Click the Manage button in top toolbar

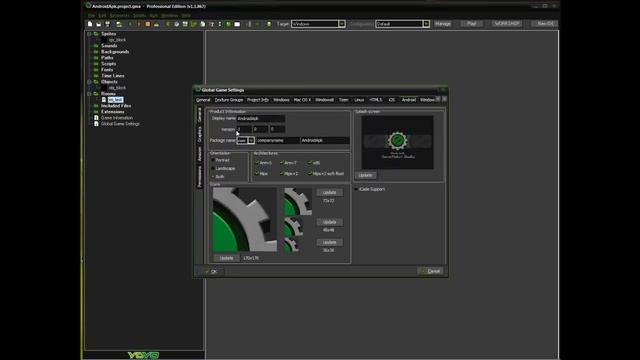point(443,24)
